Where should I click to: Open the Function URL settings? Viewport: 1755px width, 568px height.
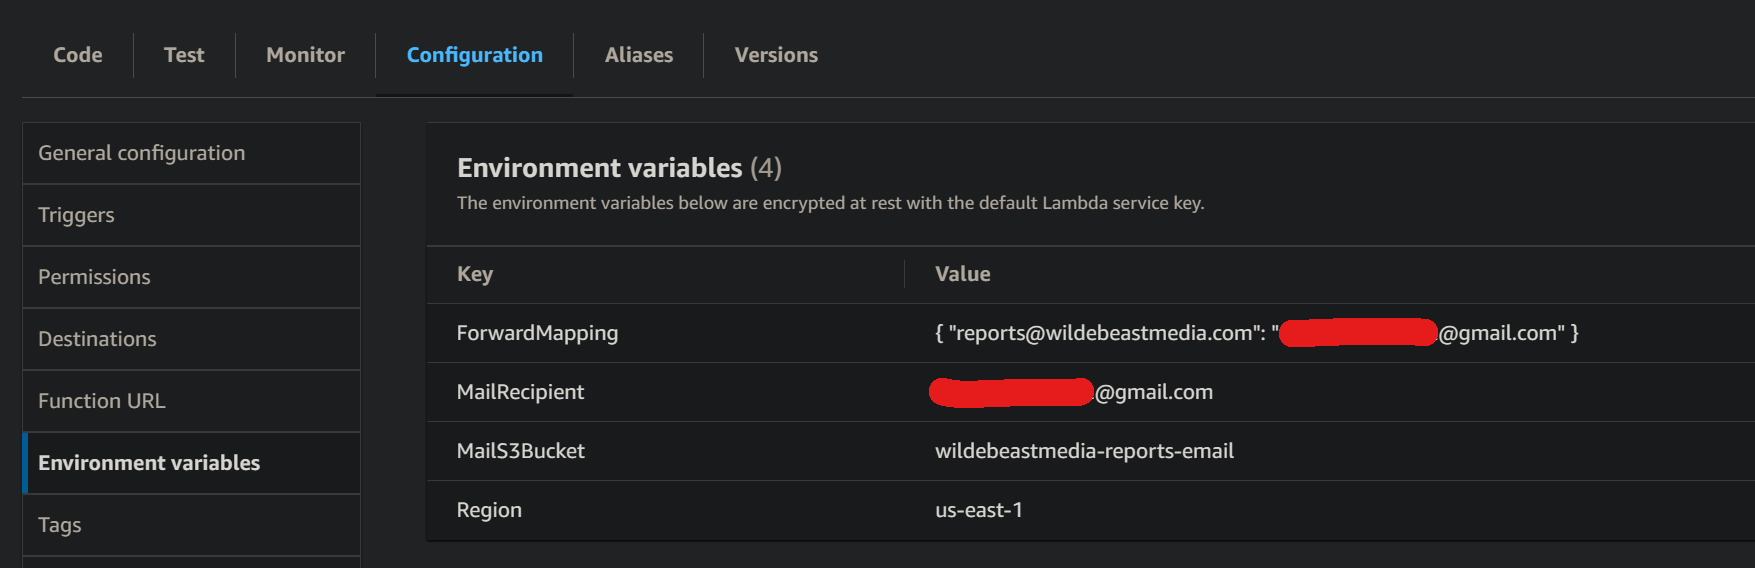pyautogui.click(x=101, y=401)
